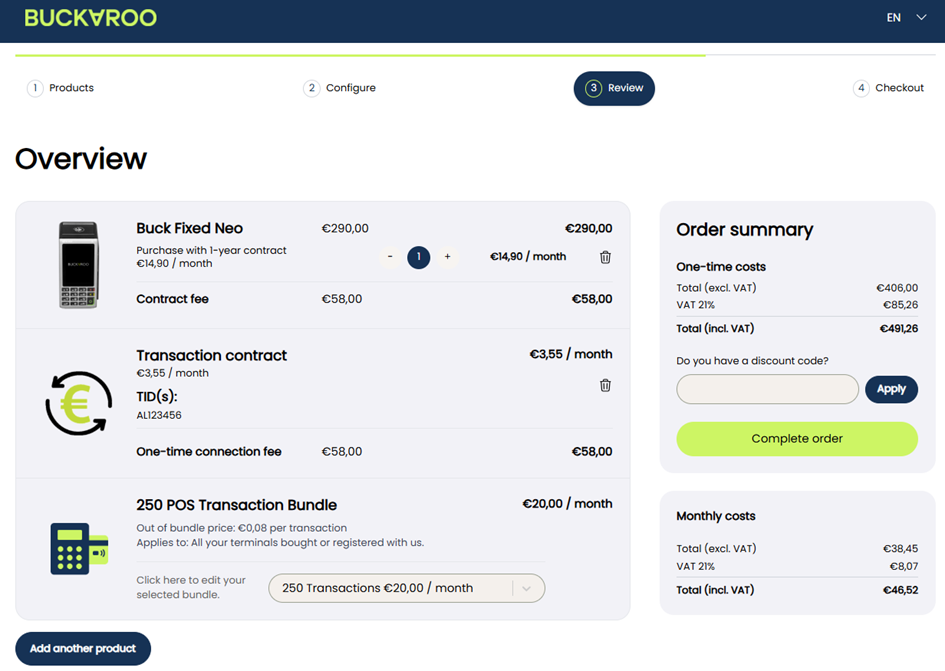Click '€20,00 / month' bundle price

(x=567, y=504)
